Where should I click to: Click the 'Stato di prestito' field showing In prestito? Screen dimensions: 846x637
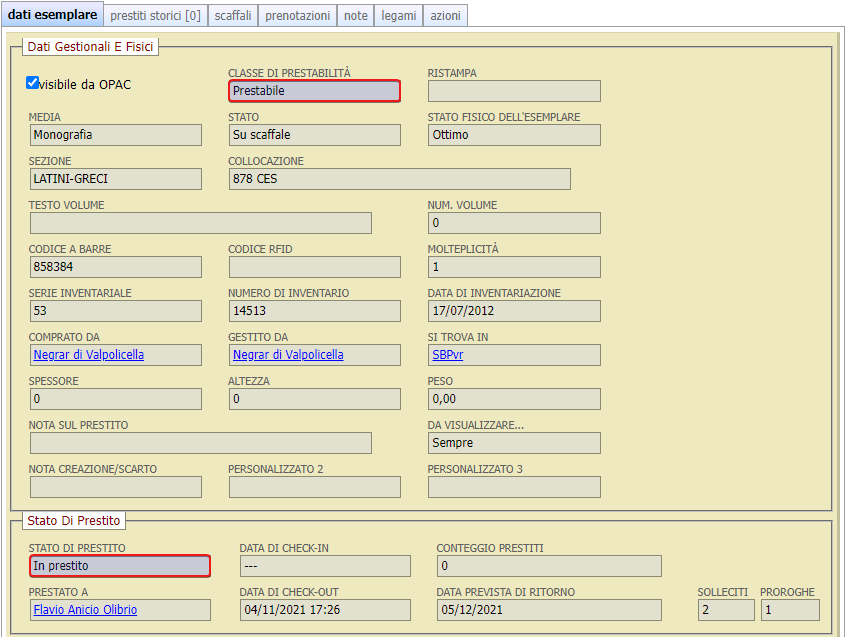pos(120,566)
